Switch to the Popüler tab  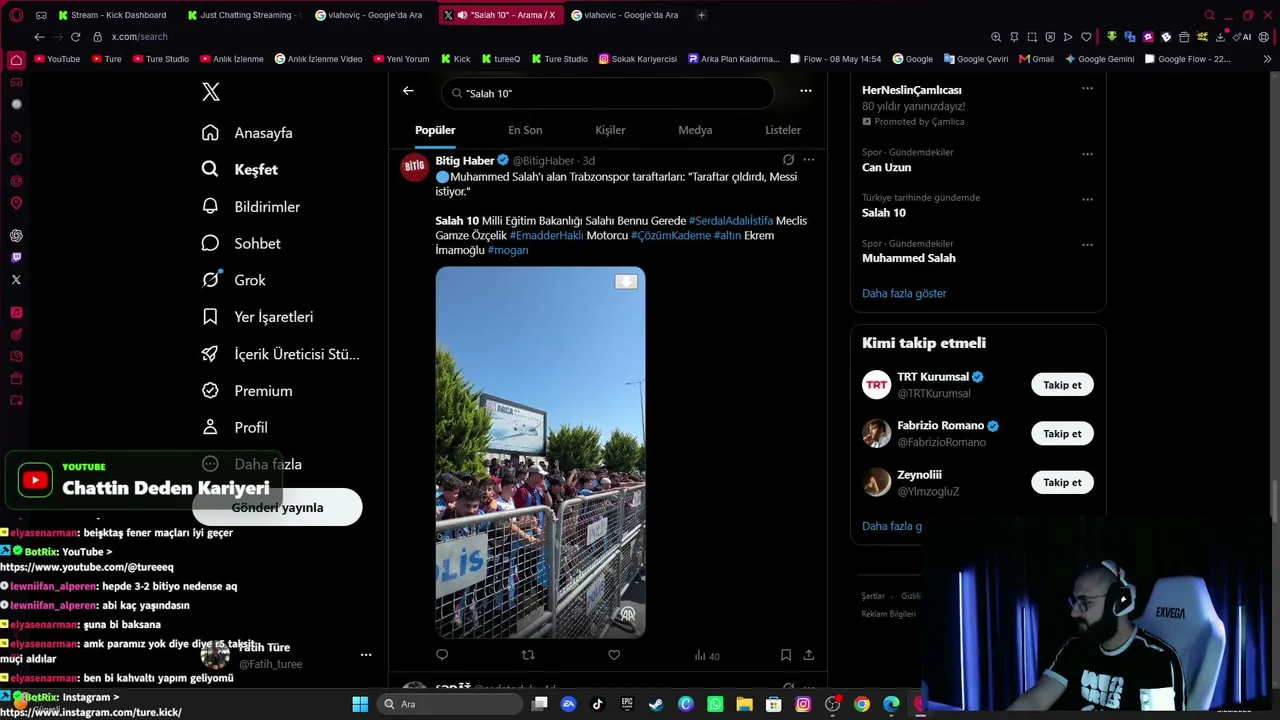[435, 130]
